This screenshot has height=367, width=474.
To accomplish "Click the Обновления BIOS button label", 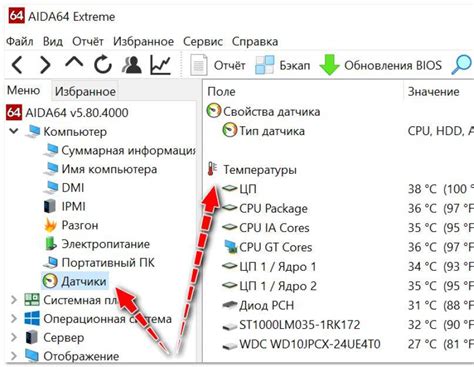I will click(393, 65).
